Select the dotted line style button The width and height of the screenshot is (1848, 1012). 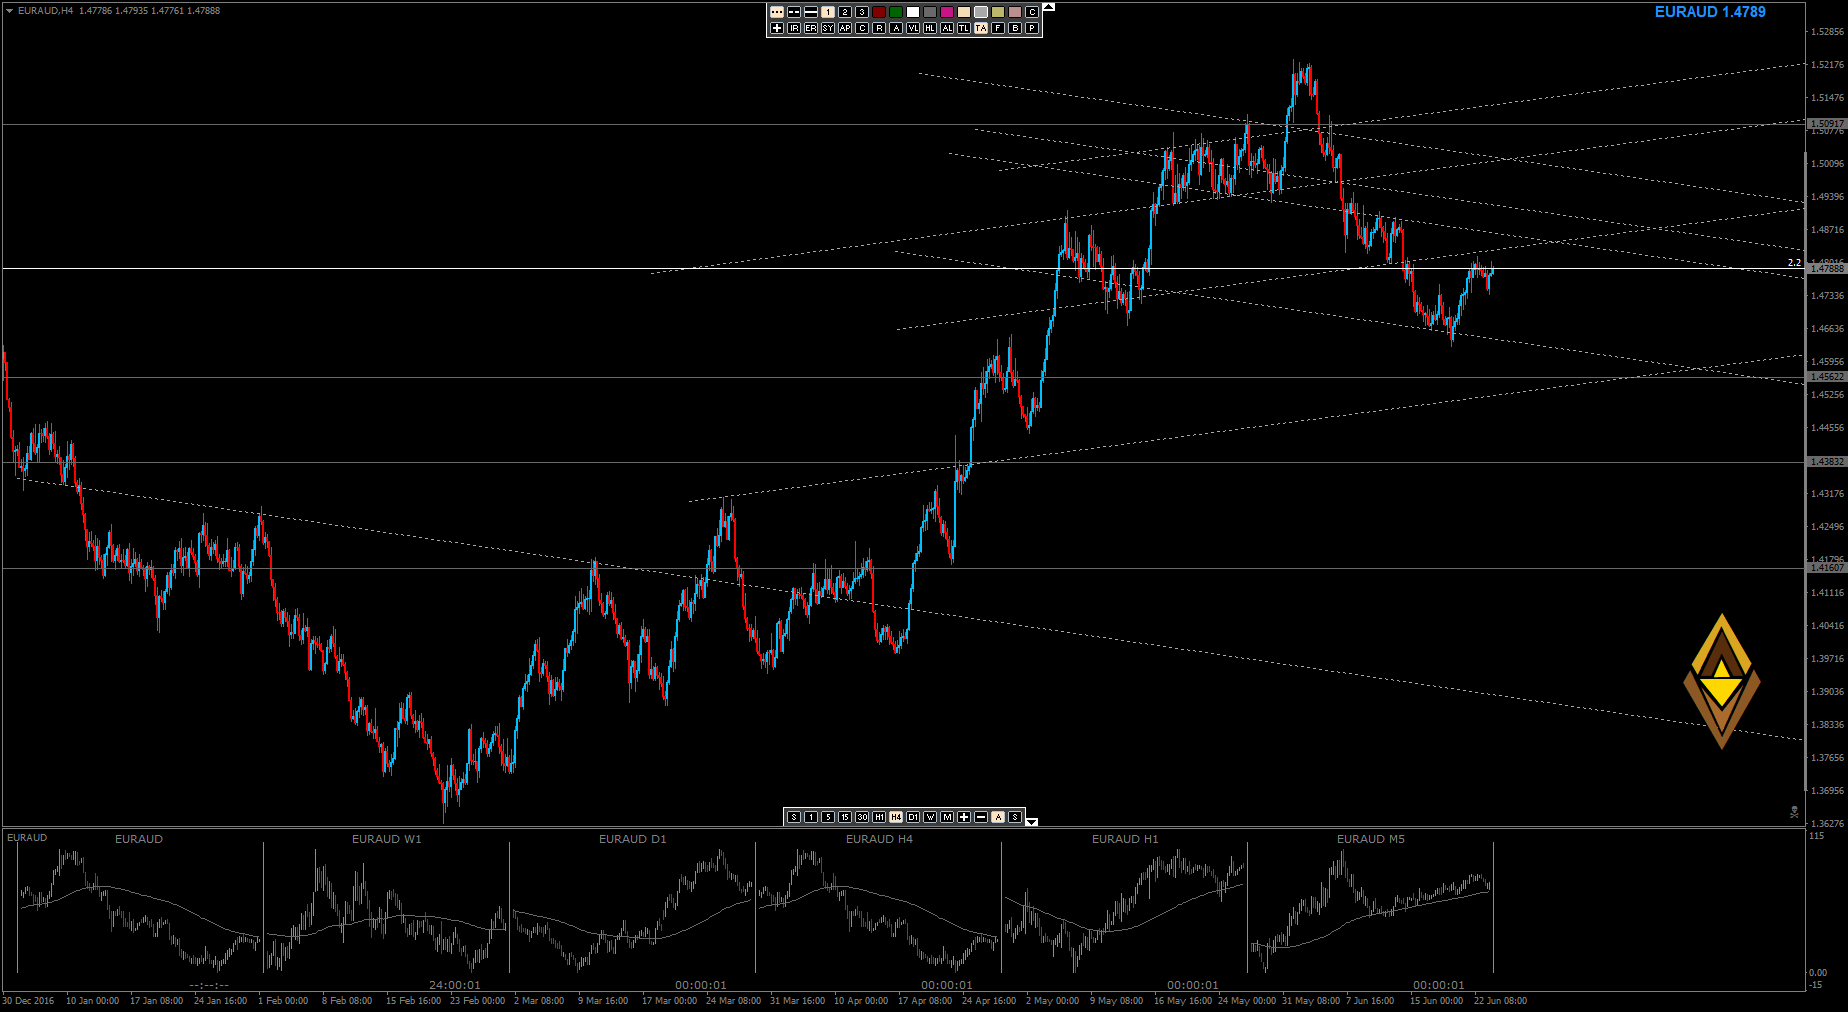pos(777,12)
